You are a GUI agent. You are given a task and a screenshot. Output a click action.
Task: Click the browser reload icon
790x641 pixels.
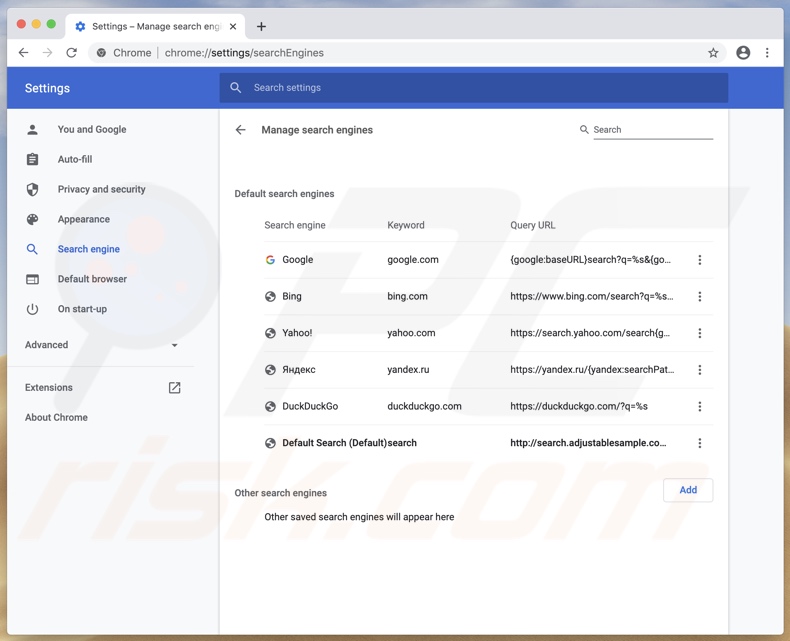71,53
